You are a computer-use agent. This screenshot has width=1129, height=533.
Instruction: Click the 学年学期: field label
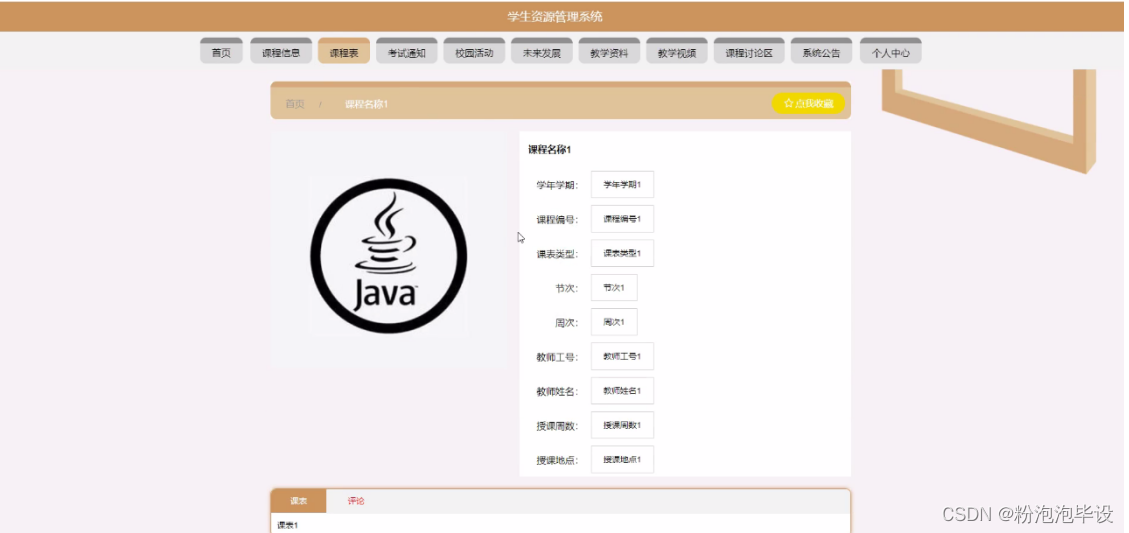(557, 185)
